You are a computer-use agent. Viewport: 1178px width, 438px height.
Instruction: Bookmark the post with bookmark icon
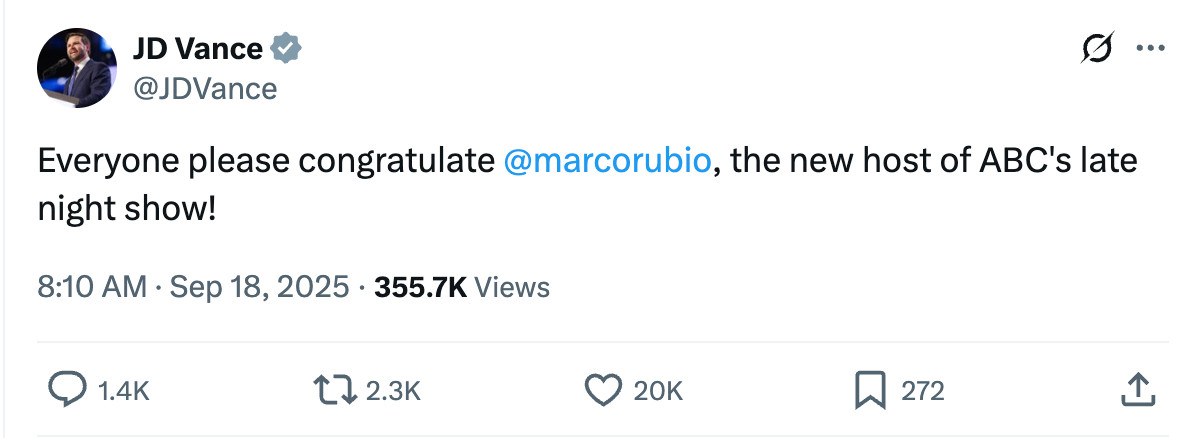pyautogui.click(x=870, y=390)
